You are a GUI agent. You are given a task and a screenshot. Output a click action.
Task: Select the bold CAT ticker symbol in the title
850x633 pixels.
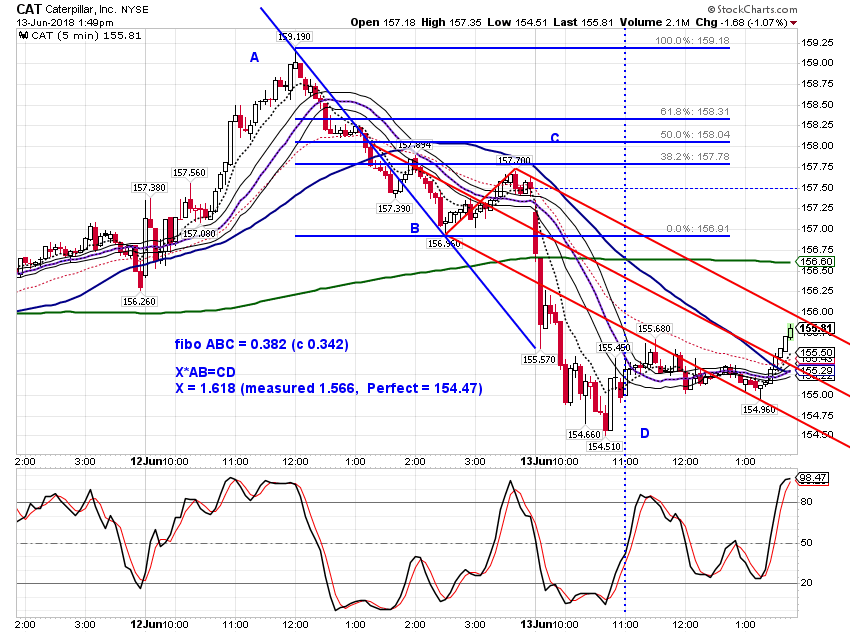pos(29,9)
